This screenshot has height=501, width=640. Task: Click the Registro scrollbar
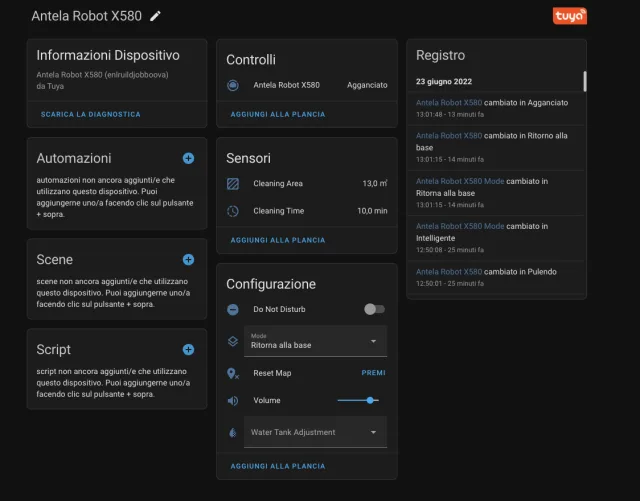[x=584, y=81]
